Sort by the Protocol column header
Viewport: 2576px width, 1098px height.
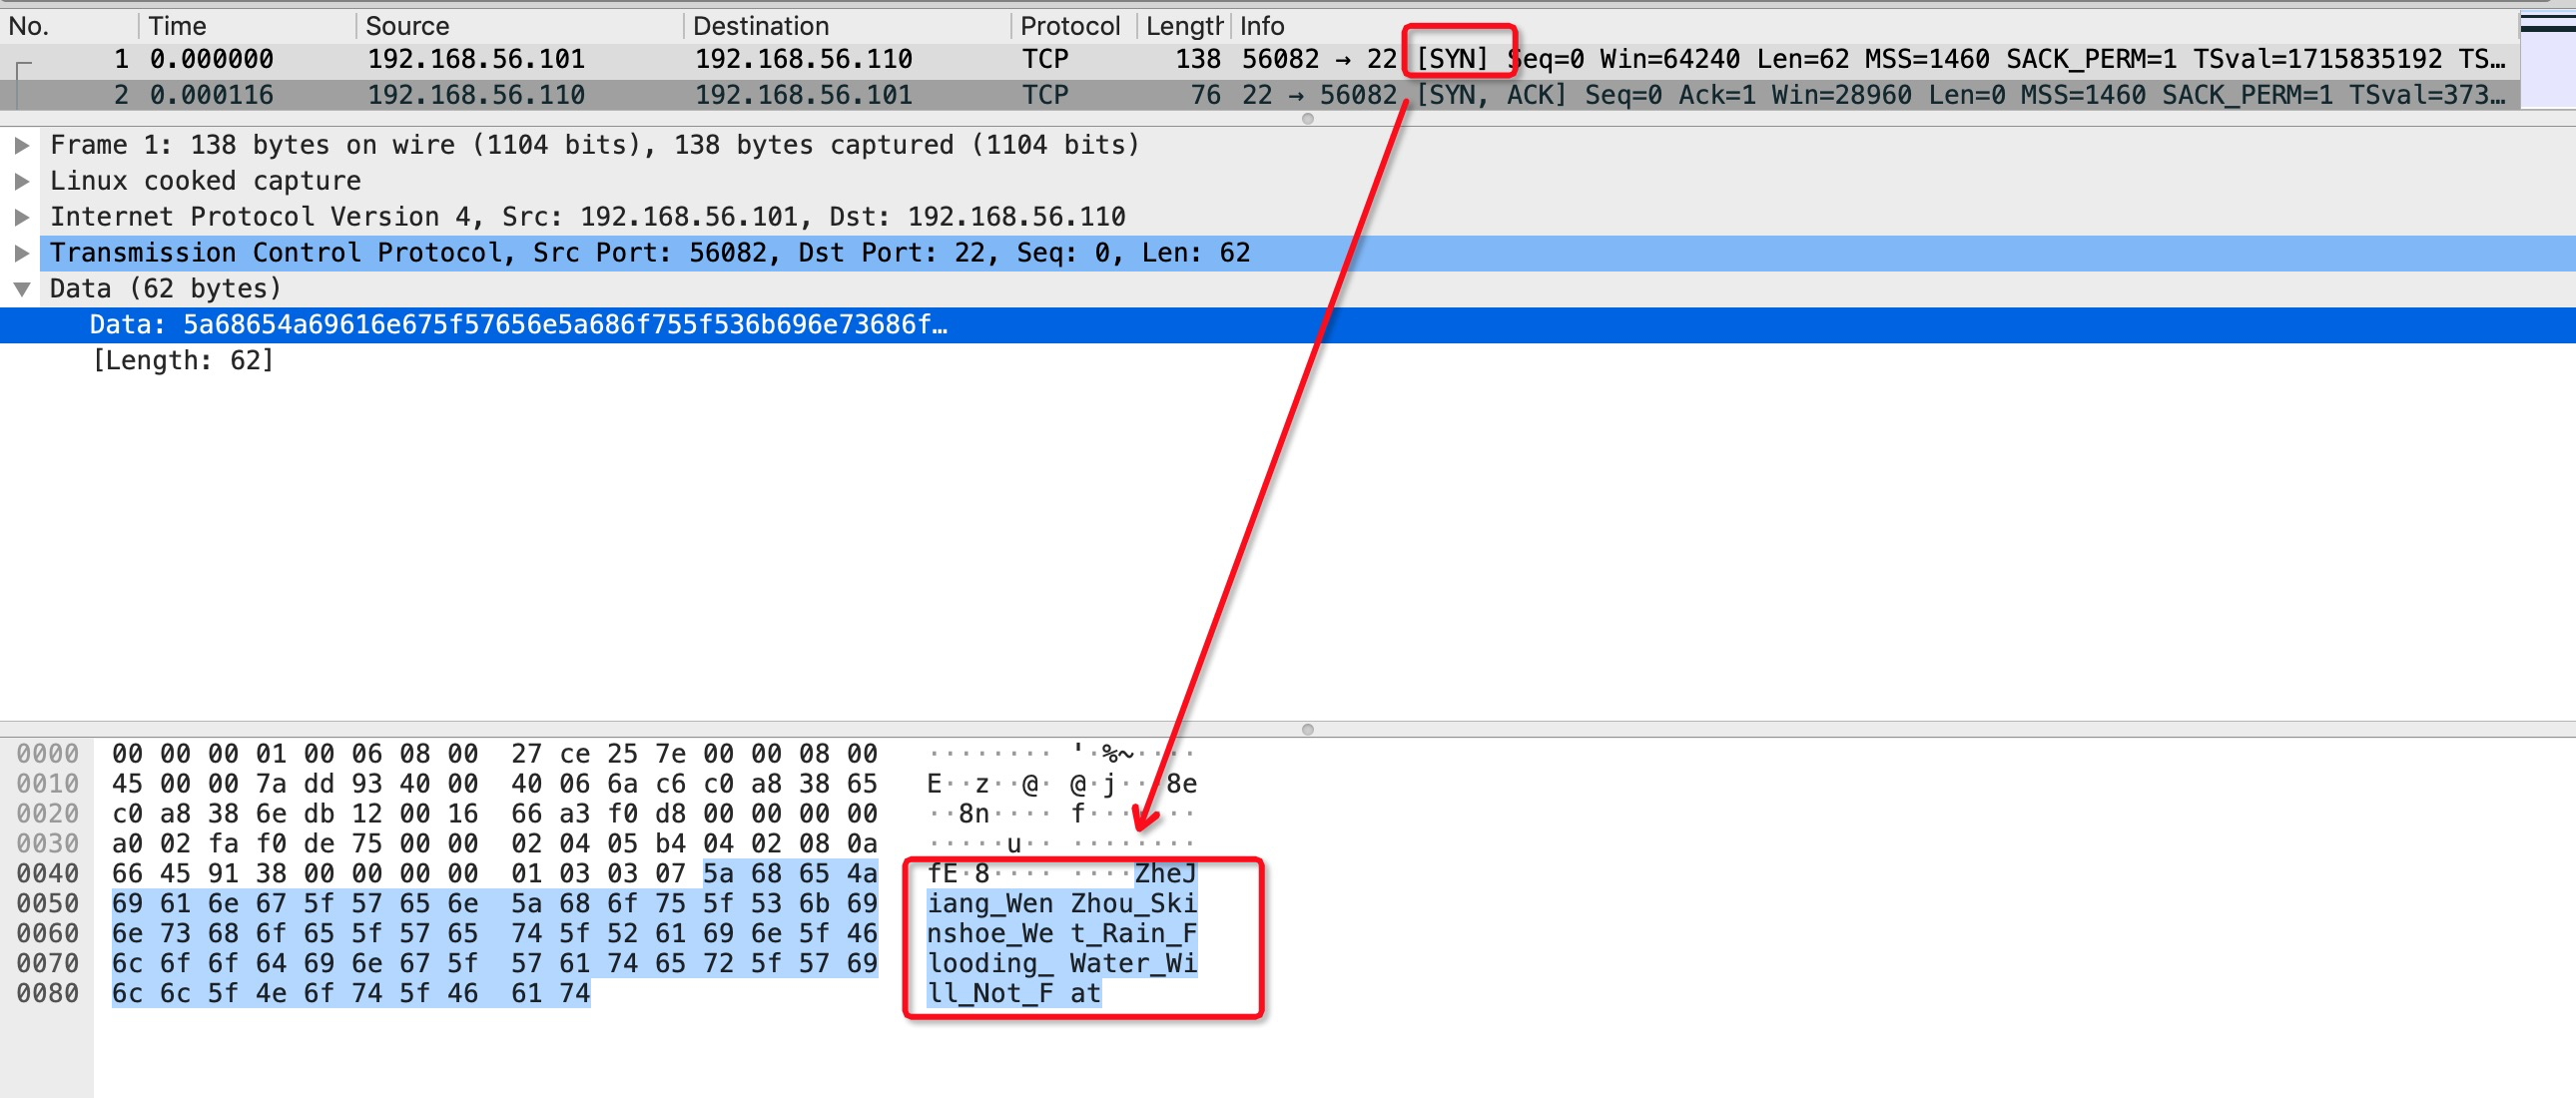coord(1069,26)
